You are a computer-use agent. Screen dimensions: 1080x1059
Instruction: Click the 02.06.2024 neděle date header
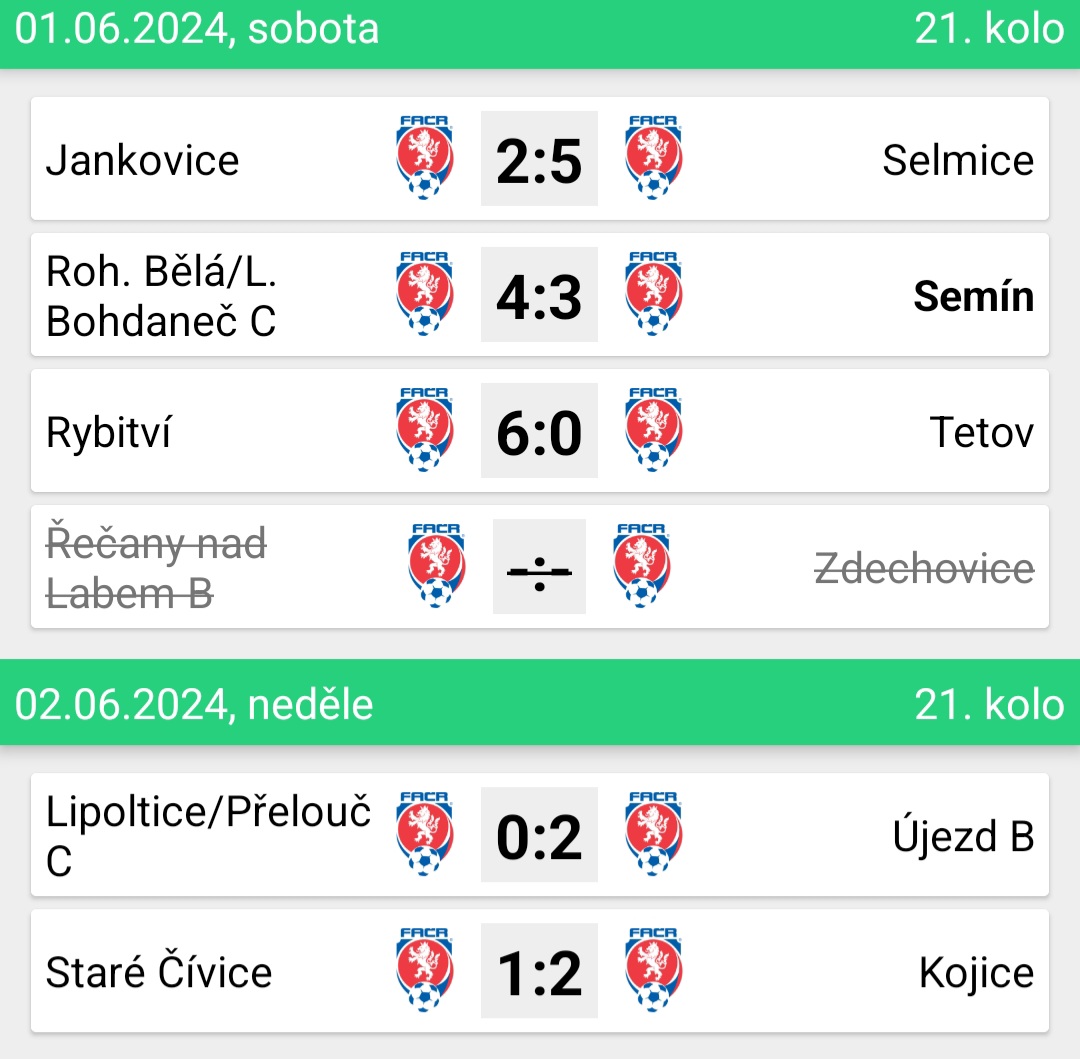click(x=194, y=705)
